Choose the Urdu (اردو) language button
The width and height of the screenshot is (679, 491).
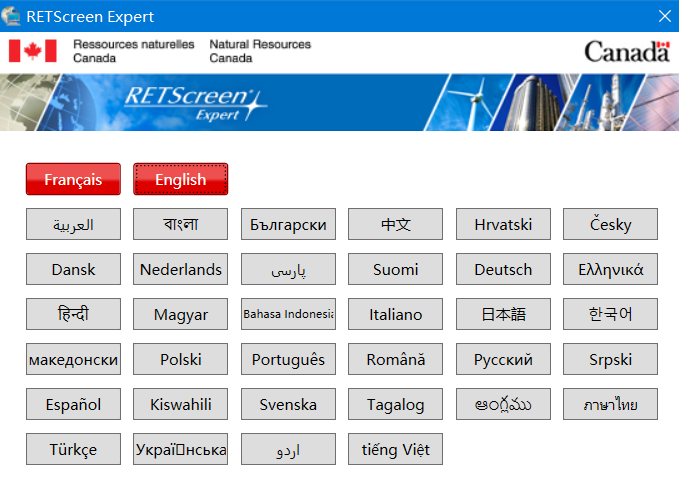tap(288, 449)
